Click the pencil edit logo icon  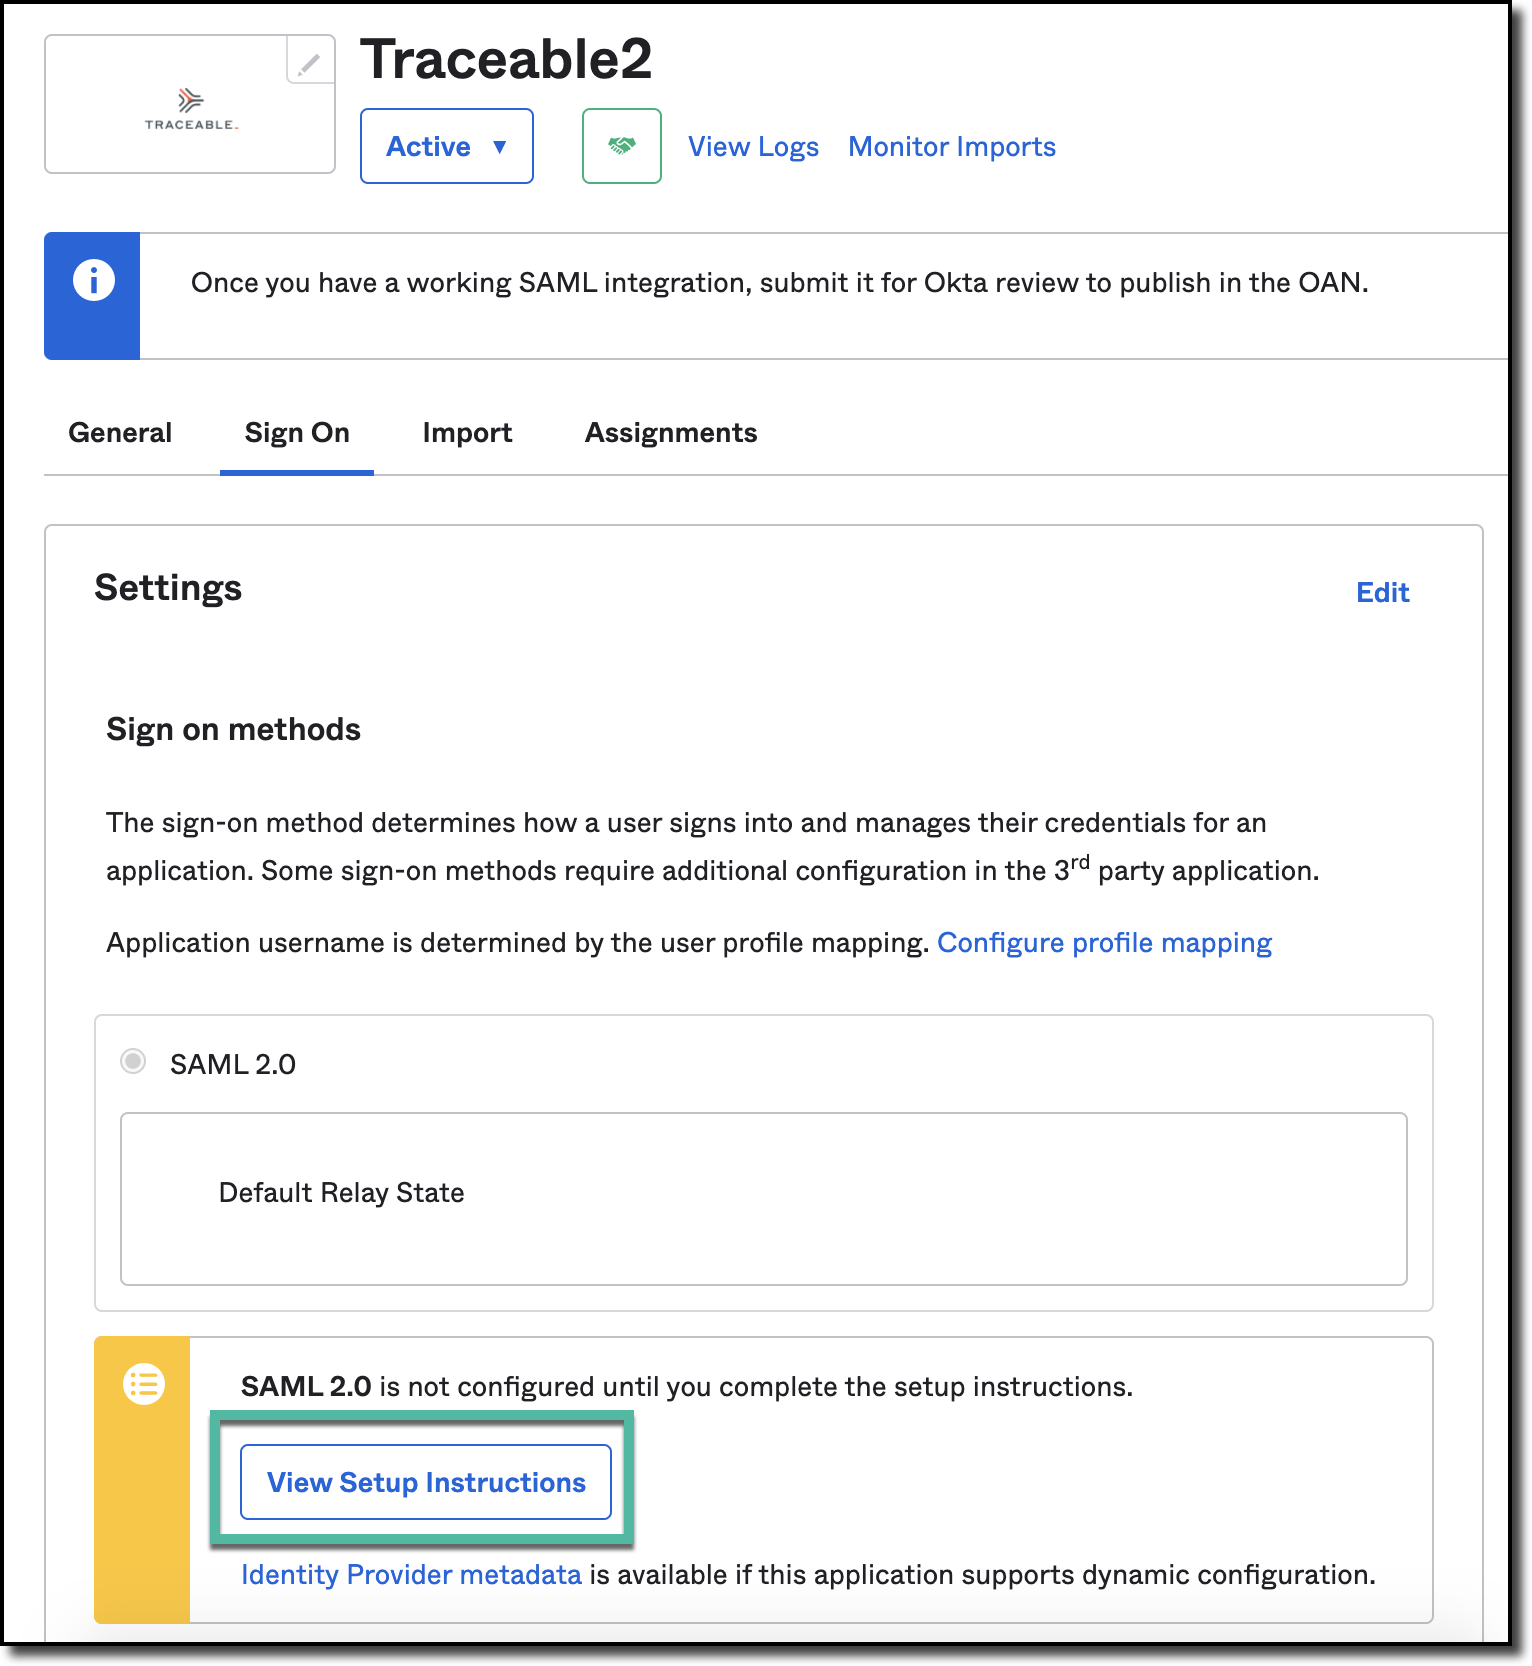310,62
